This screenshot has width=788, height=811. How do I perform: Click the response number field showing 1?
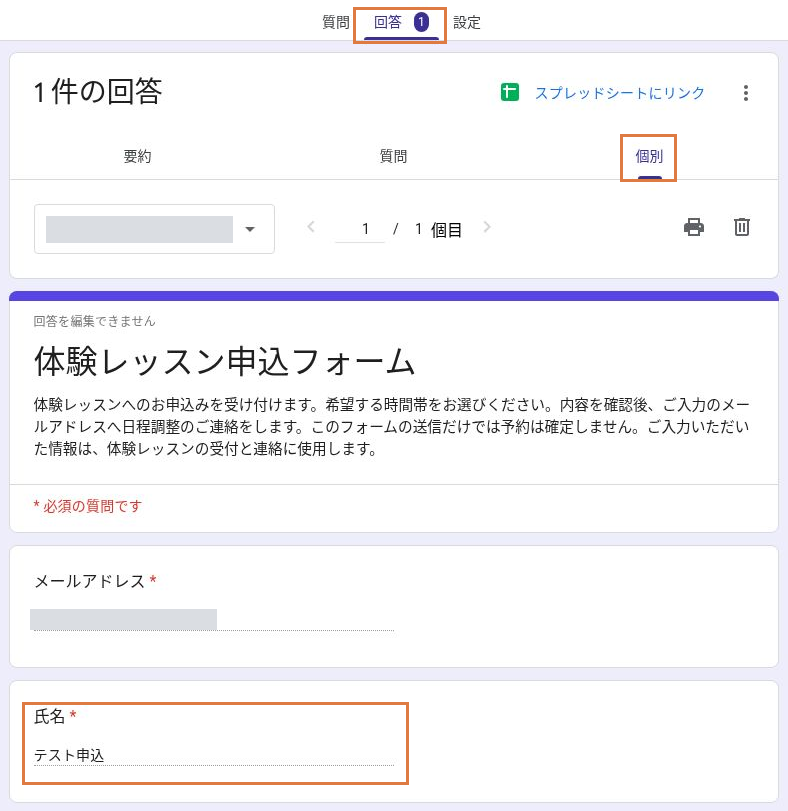coord(360,229)
